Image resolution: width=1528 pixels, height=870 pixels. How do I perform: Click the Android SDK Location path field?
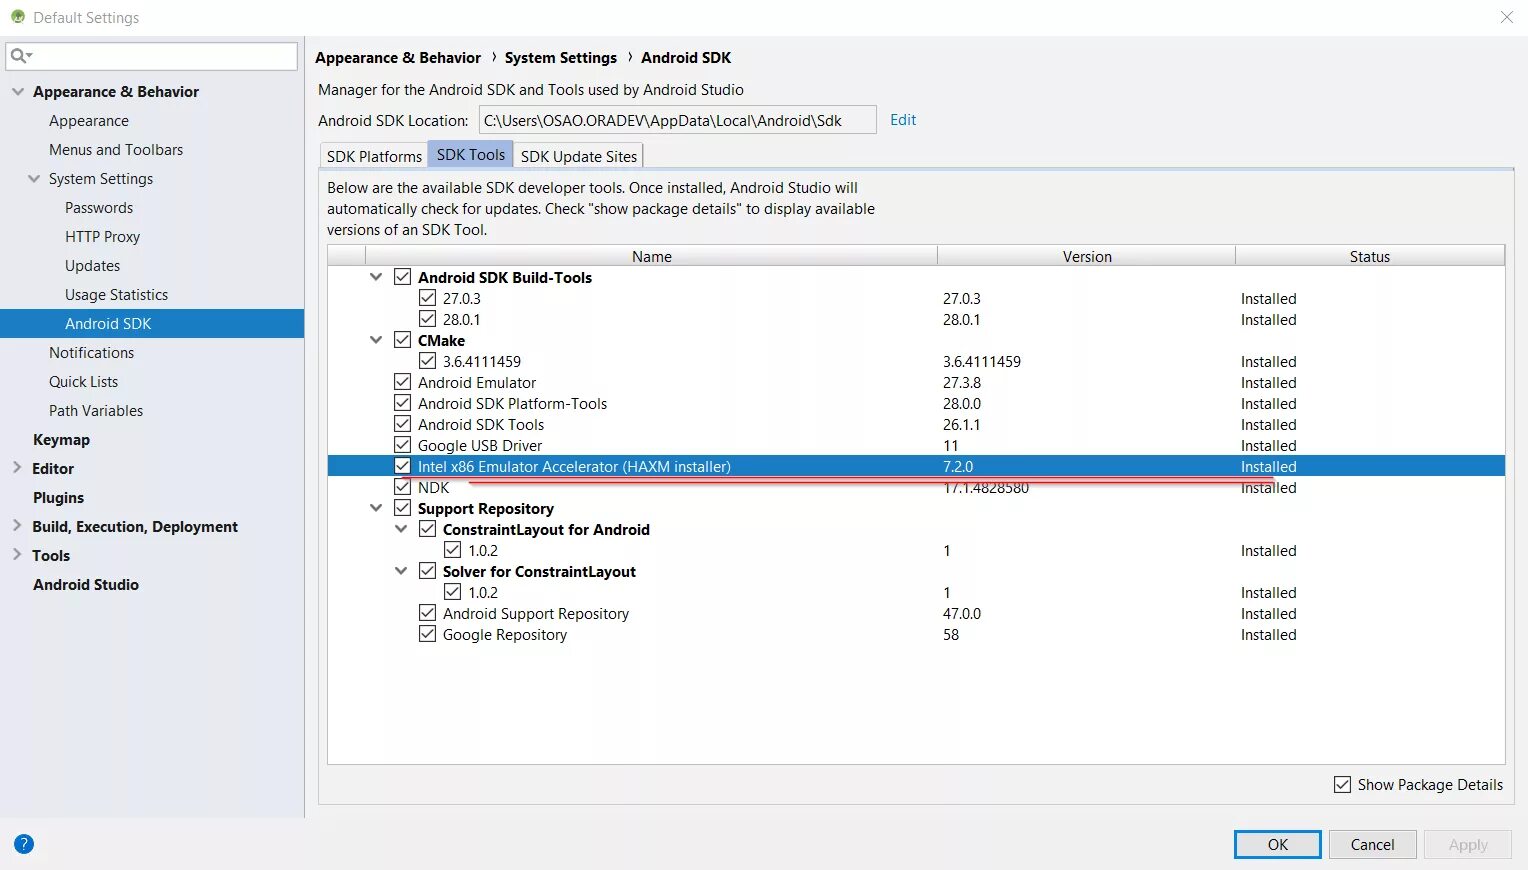(x=678, y=120)
